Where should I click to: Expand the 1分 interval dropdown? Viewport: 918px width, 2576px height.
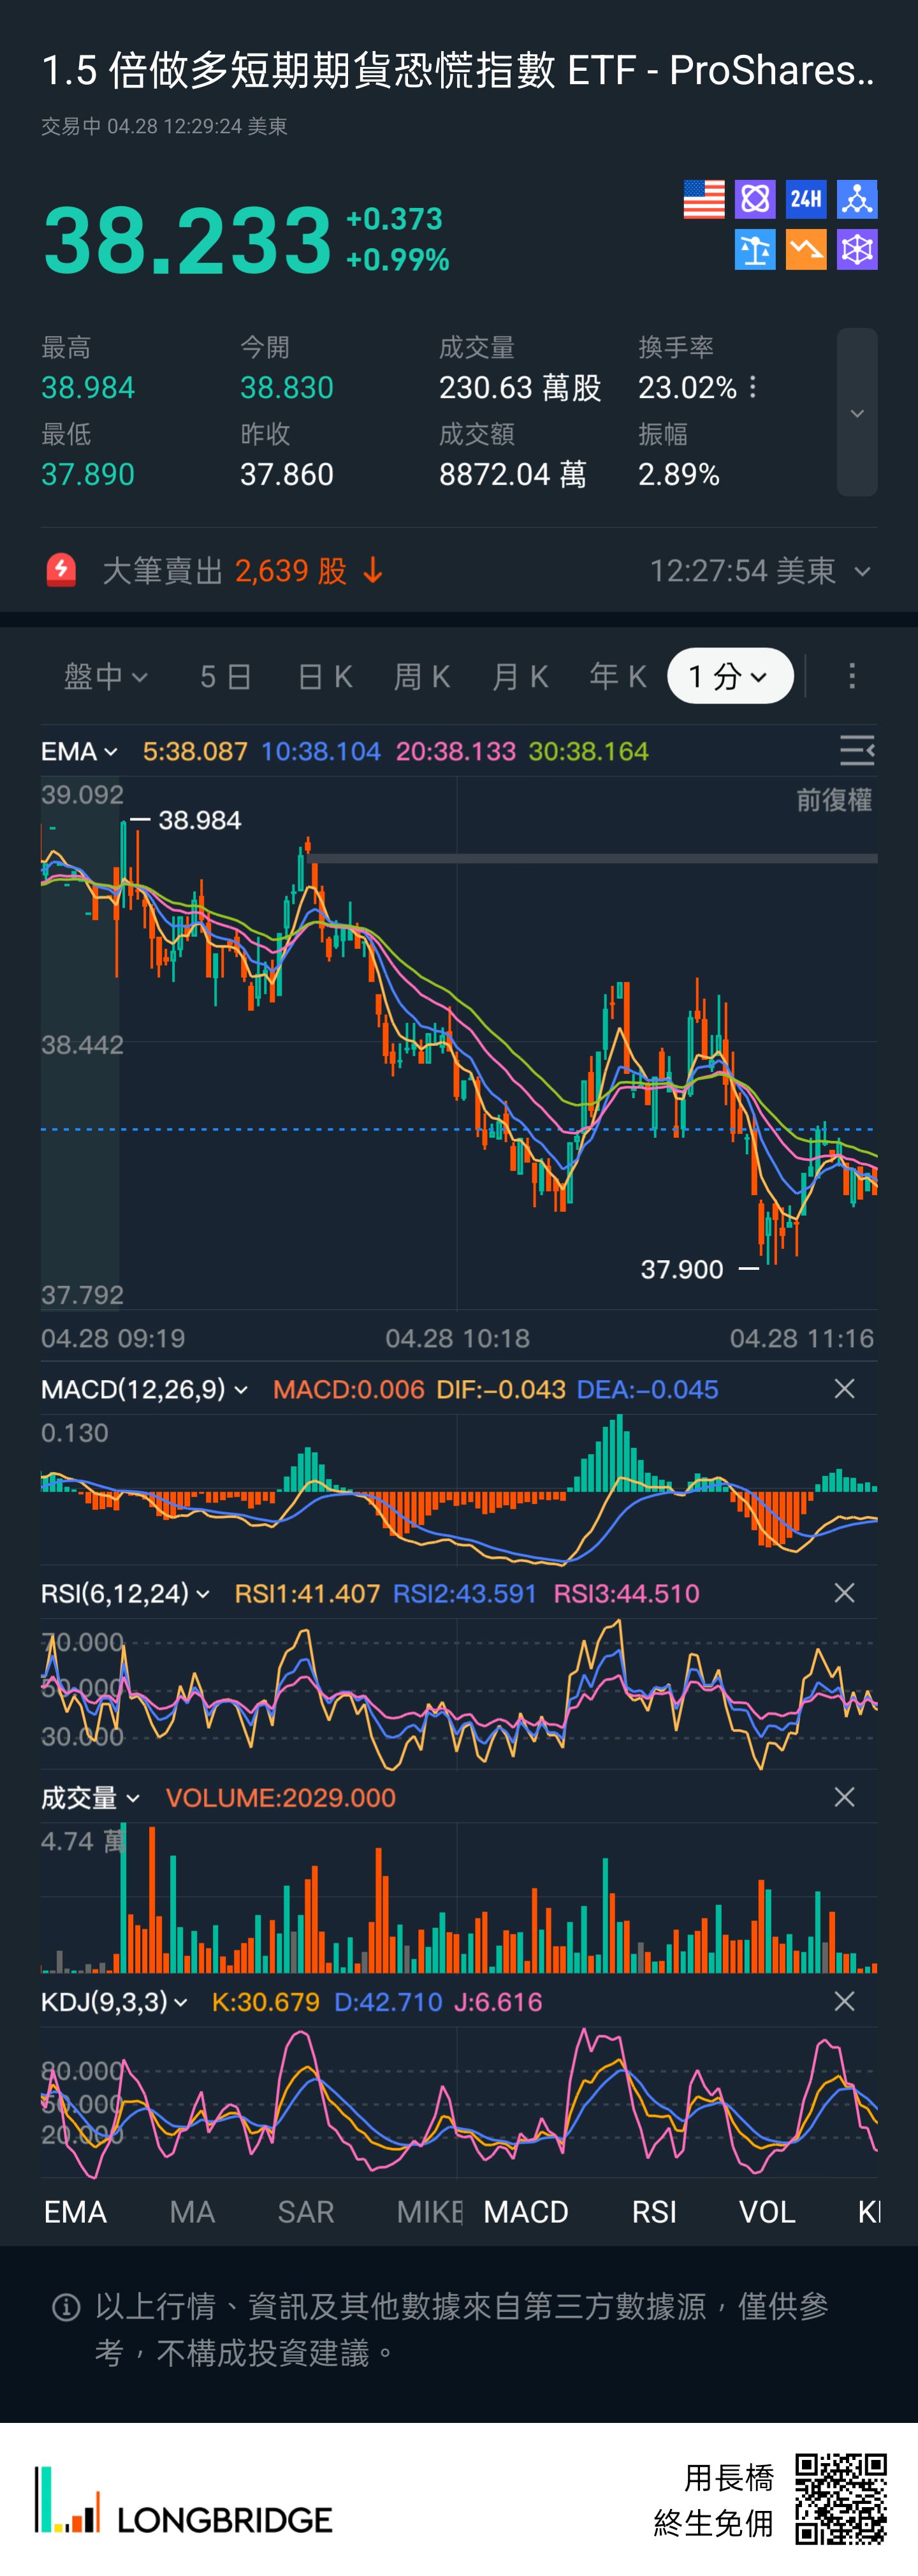(730, 677)
